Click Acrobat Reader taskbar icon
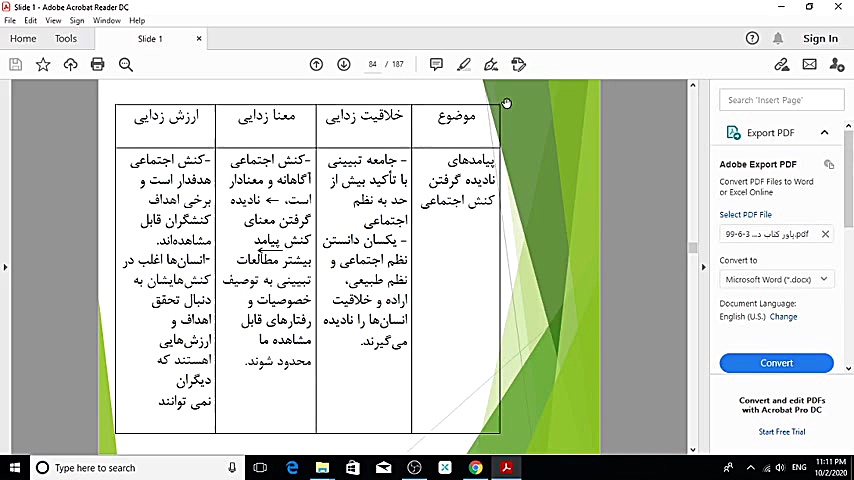Image resolution: width=854 pixels, height=480 pixels. click(x=507, y=467)
